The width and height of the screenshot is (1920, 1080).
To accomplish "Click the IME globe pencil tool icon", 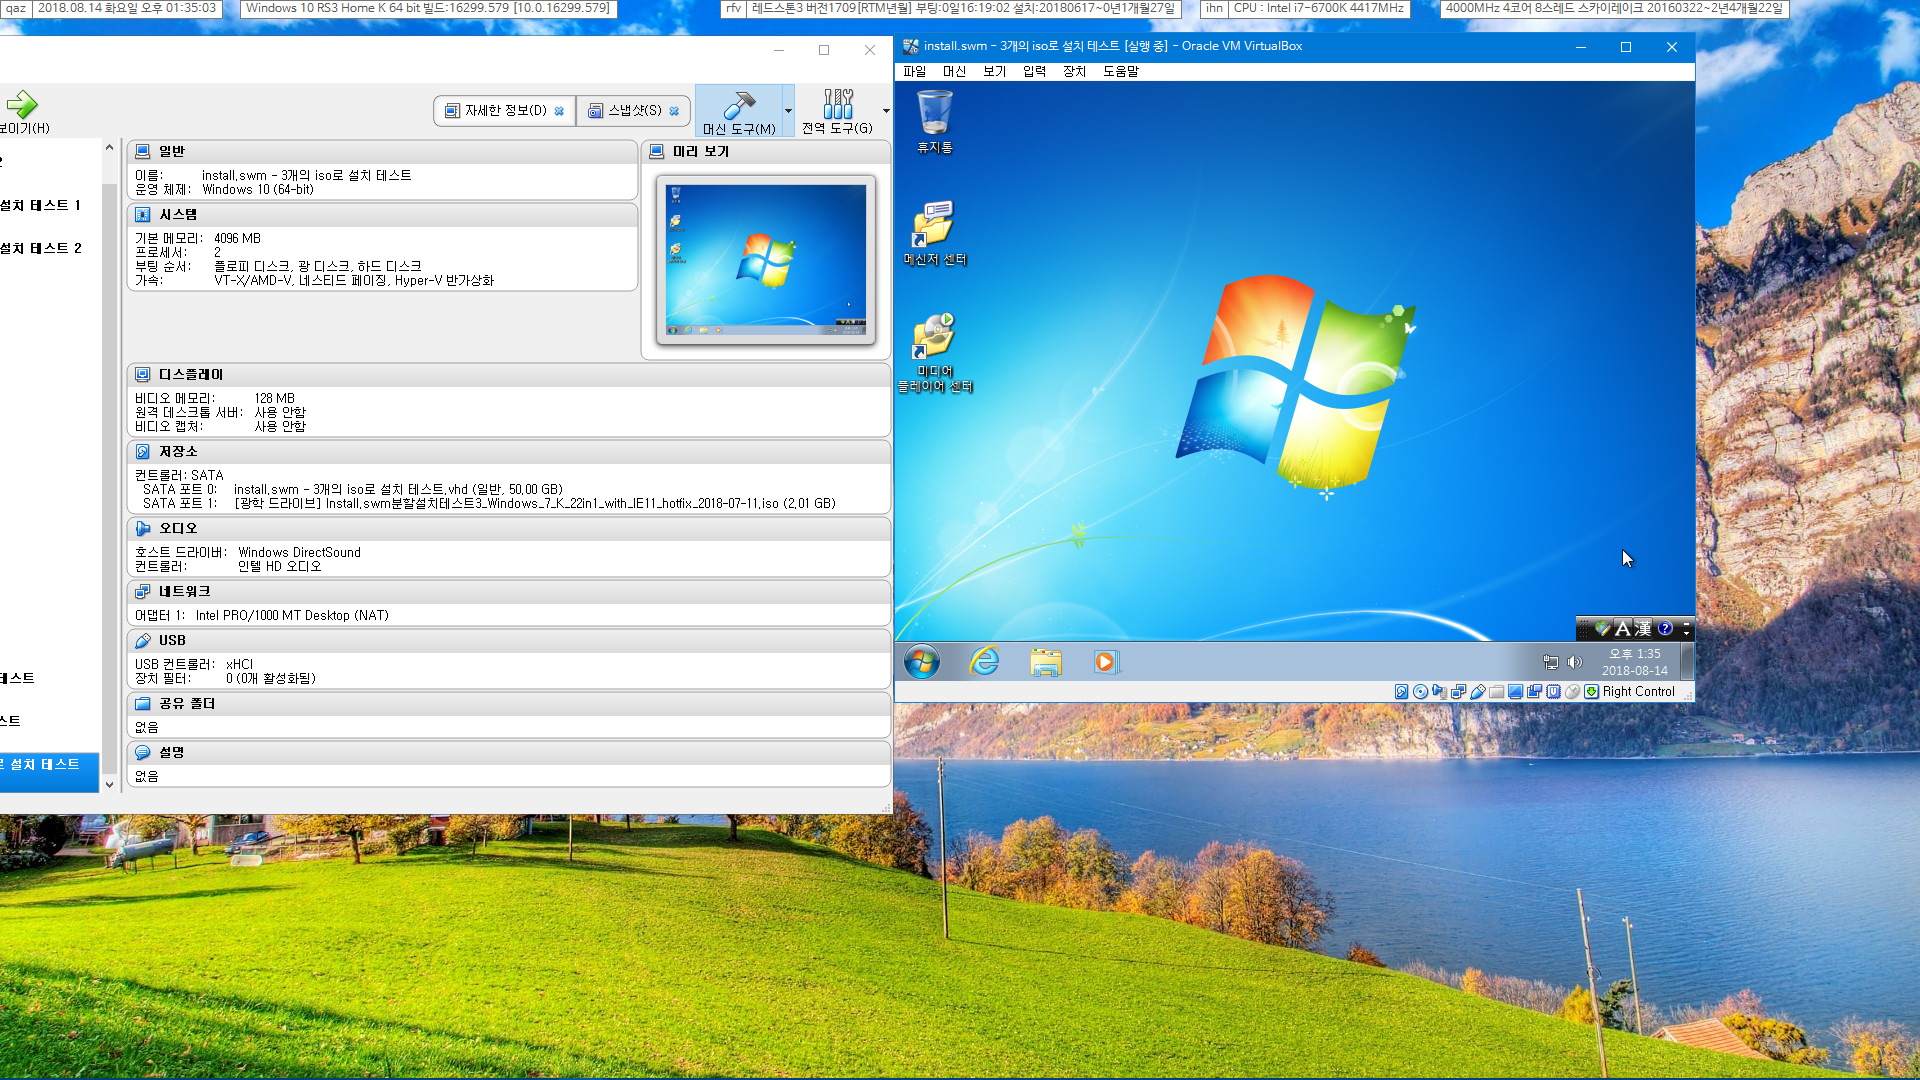I will tap(1603, 628).
